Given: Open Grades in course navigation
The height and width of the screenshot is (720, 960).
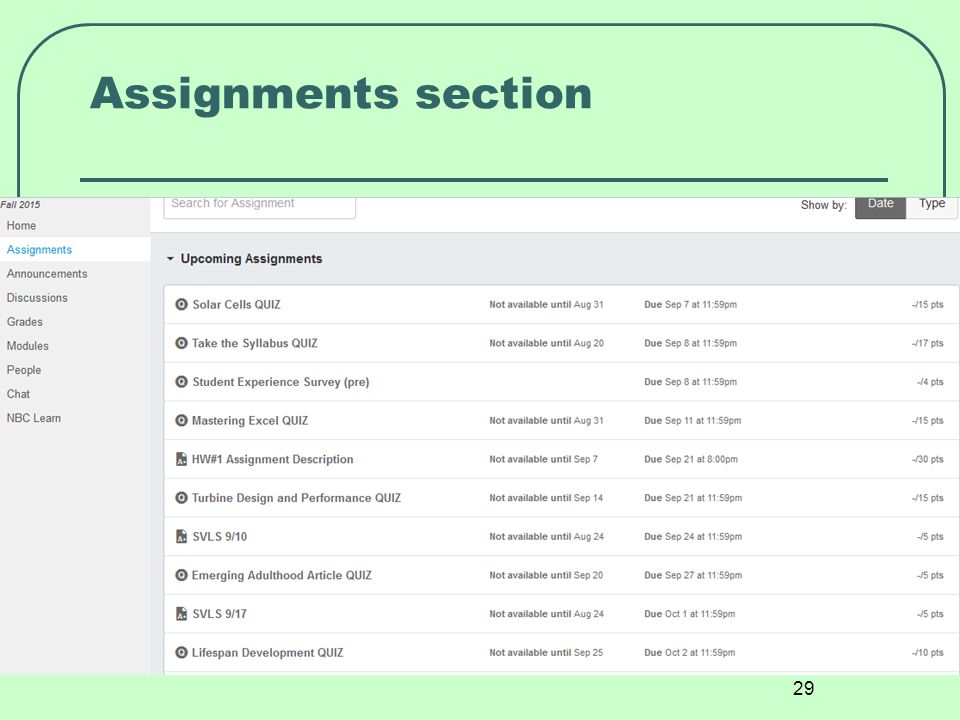Looking at the screenshot, I should [24, 321].
